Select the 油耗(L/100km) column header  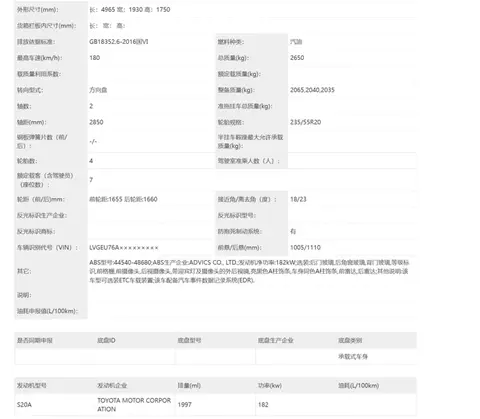pos(359,385)
